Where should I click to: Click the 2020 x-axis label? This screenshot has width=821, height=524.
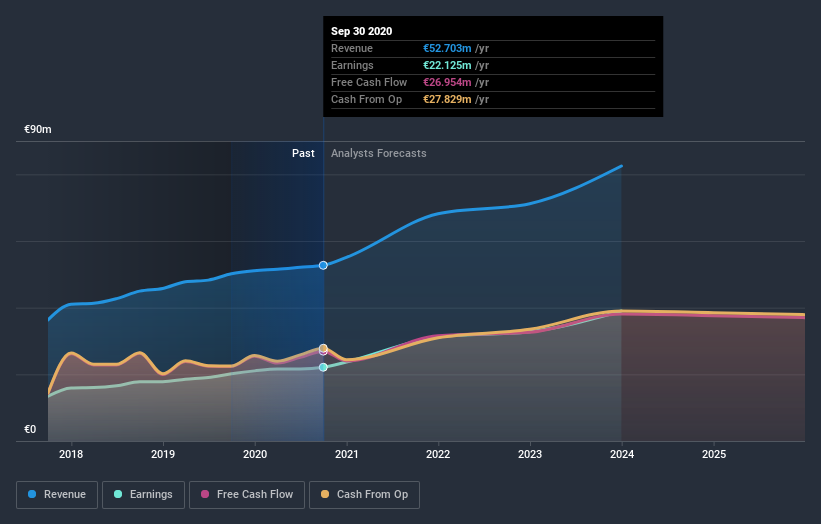[255, 454]
